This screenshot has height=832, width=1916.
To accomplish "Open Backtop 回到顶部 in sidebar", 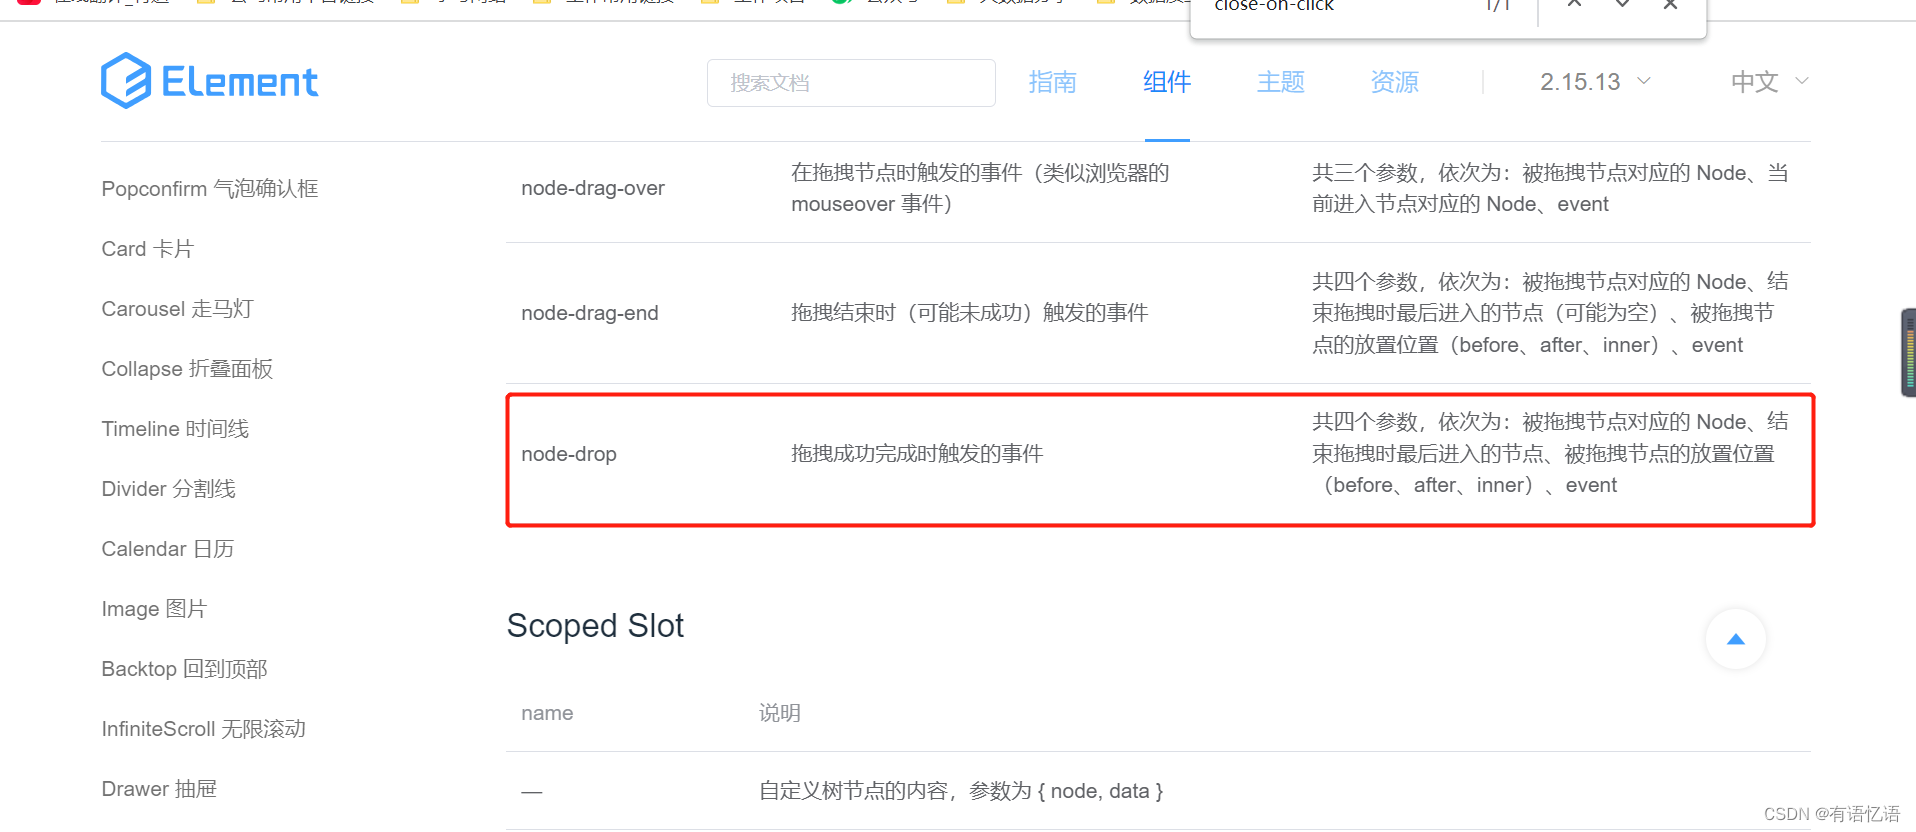I will pyautogui.click(x=185, y=669).
